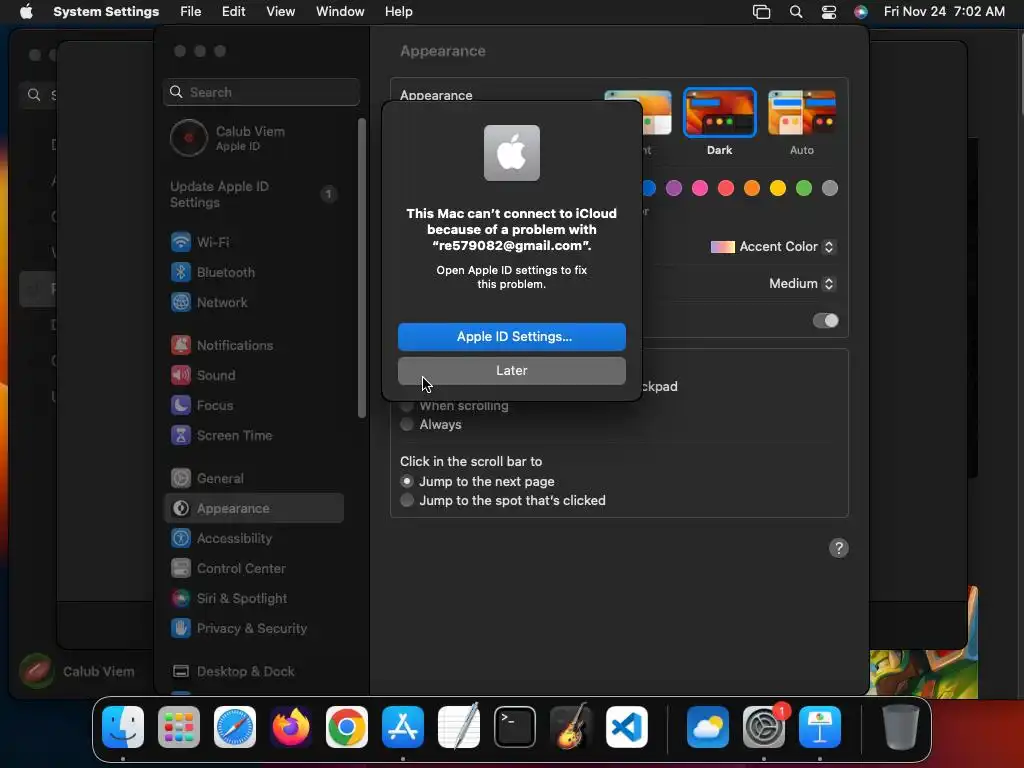Open Spotlight search in menu bar
Screen dimensions: 1024x768
[795, 12]
